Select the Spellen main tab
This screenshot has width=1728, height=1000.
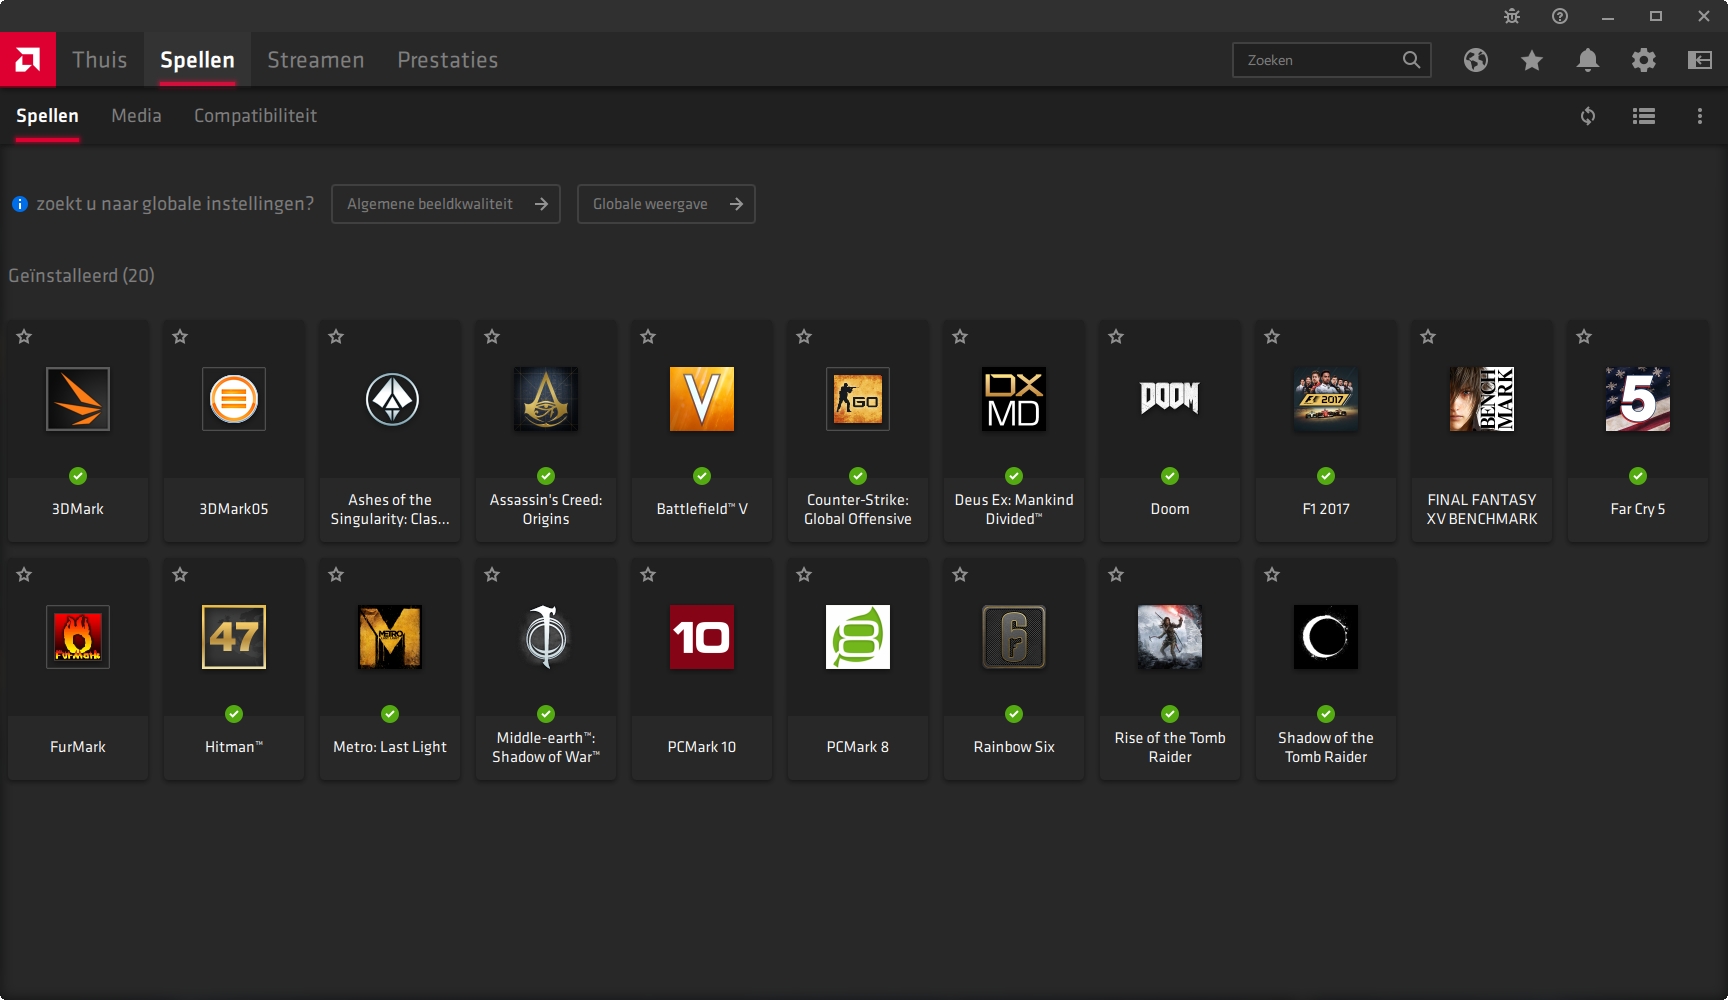[x=197, y=60]
